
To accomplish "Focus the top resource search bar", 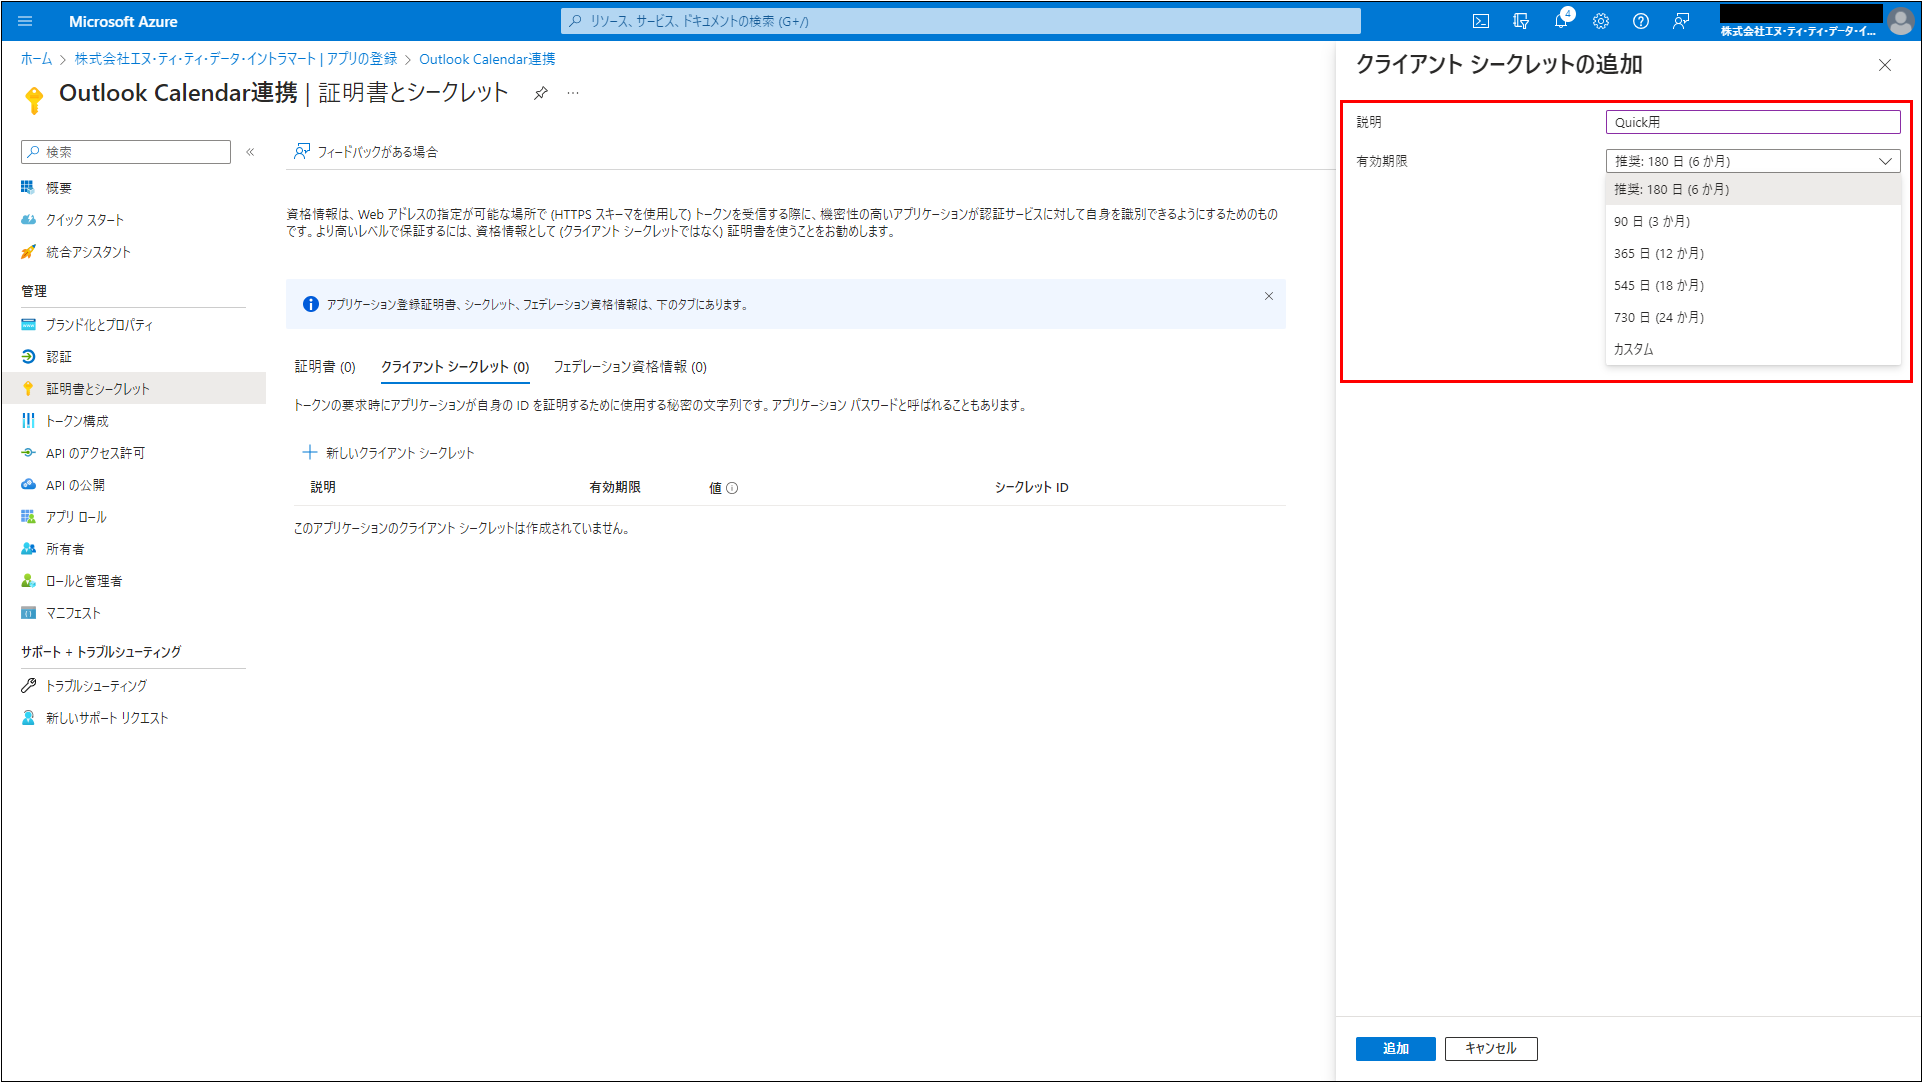I will (x=961, y=21).
